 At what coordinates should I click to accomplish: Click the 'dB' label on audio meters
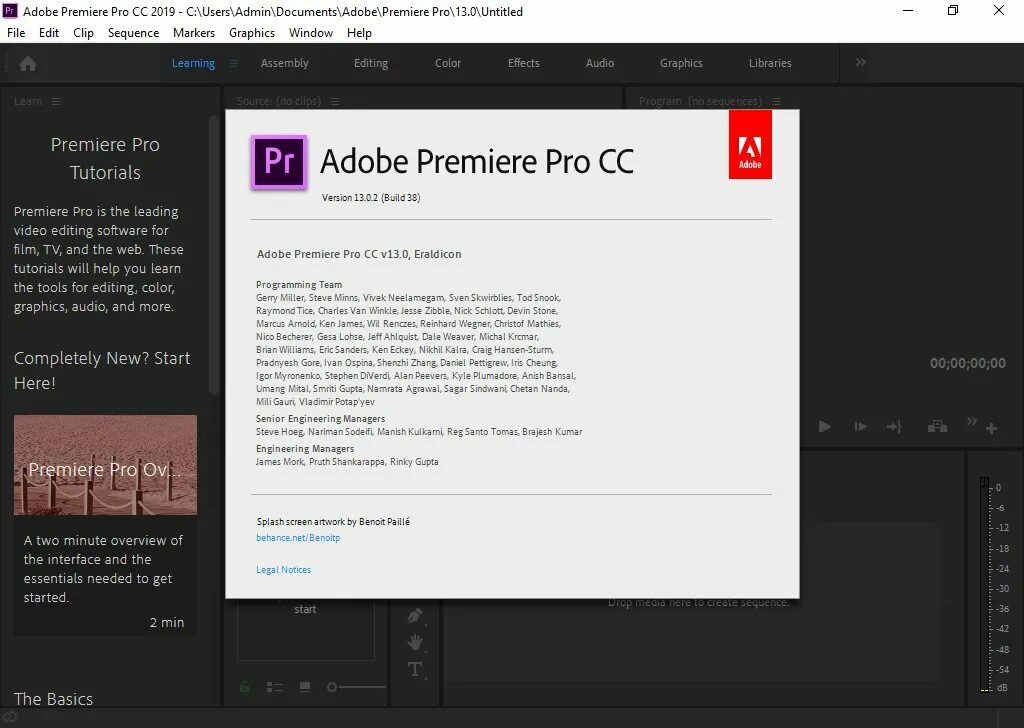pyautogui.click(x=1002, y=688)
